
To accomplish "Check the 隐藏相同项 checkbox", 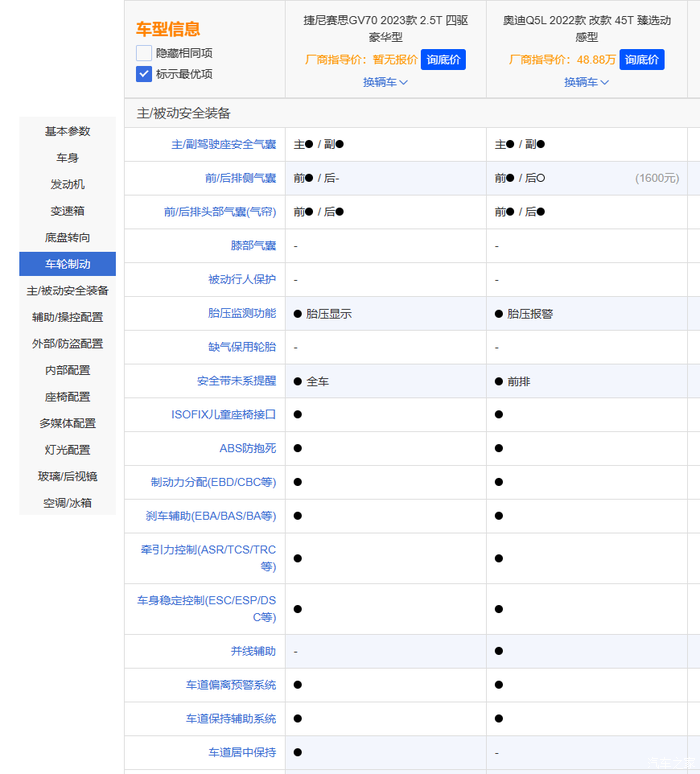I will coord(144,53).
